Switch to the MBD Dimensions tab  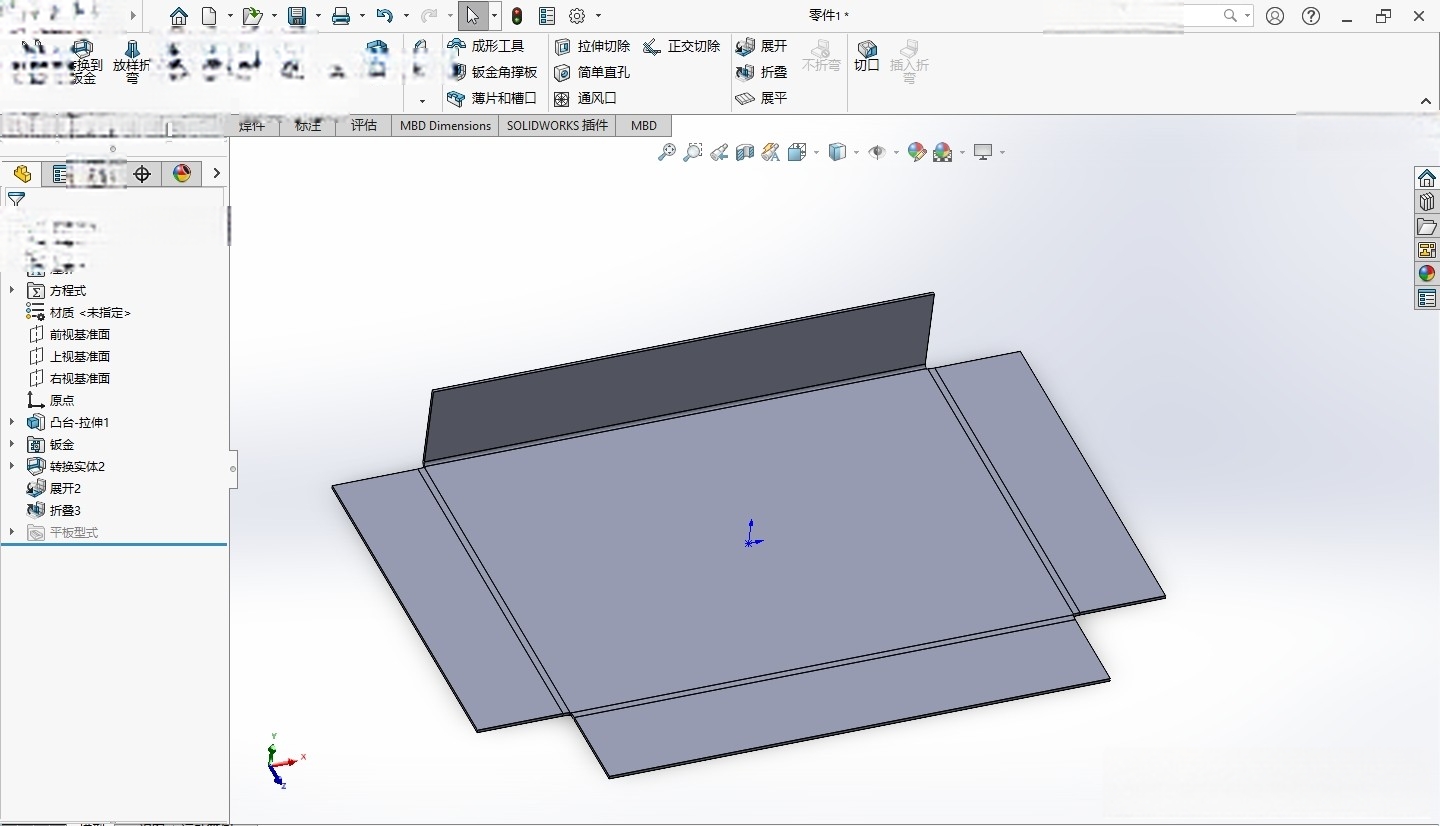[x=445, y=125]
